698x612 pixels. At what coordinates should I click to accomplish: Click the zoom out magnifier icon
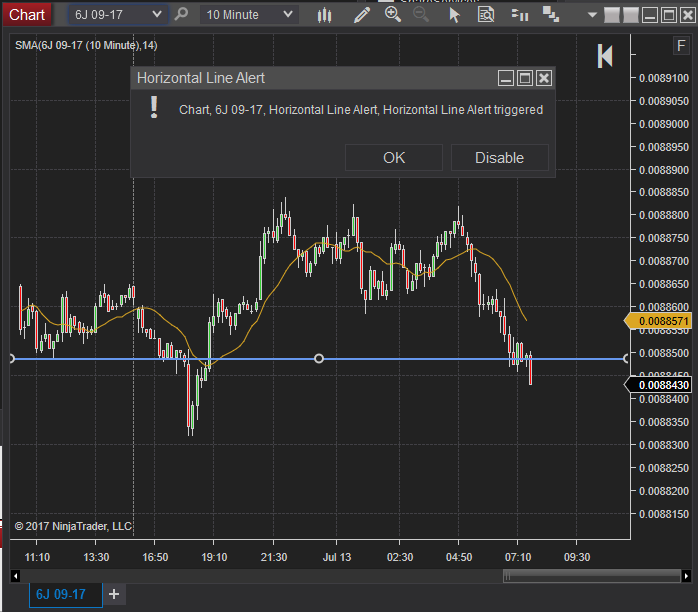point(421,15)
